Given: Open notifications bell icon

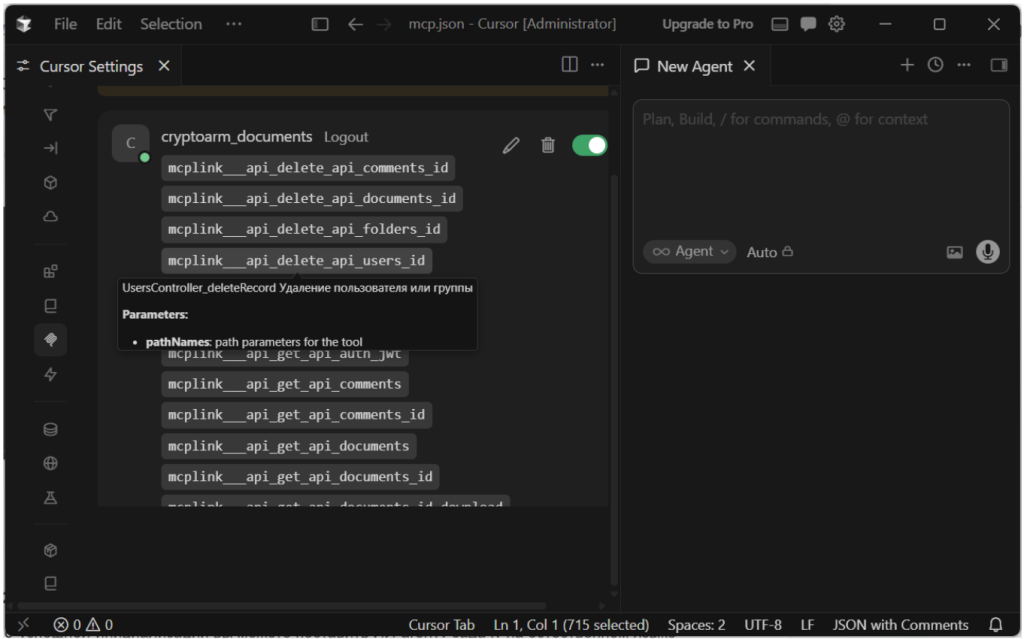Looking at the screenshot, I should point(996,625).
